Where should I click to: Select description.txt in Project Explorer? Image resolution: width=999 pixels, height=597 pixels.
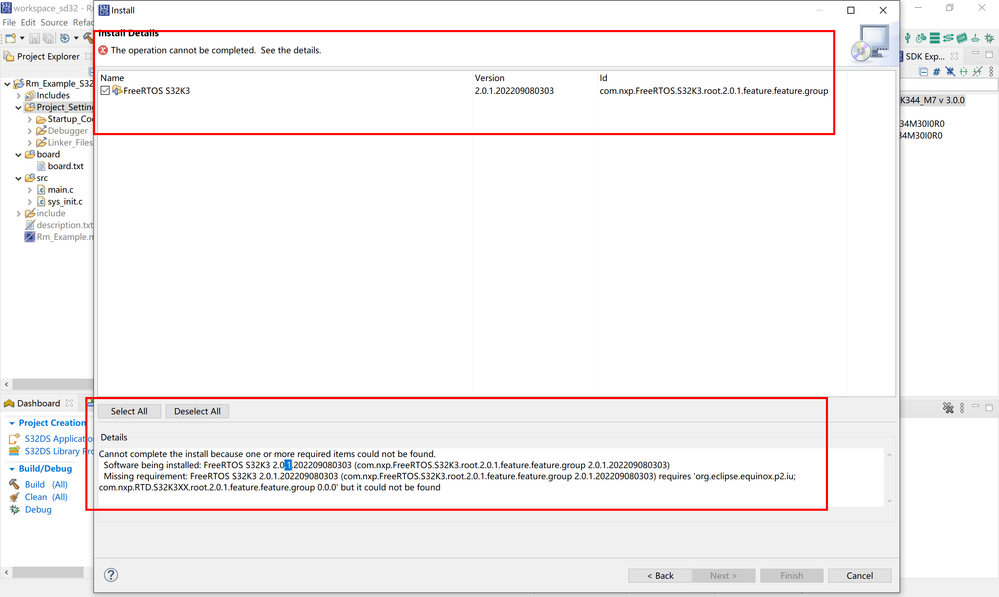click(64, 225)
